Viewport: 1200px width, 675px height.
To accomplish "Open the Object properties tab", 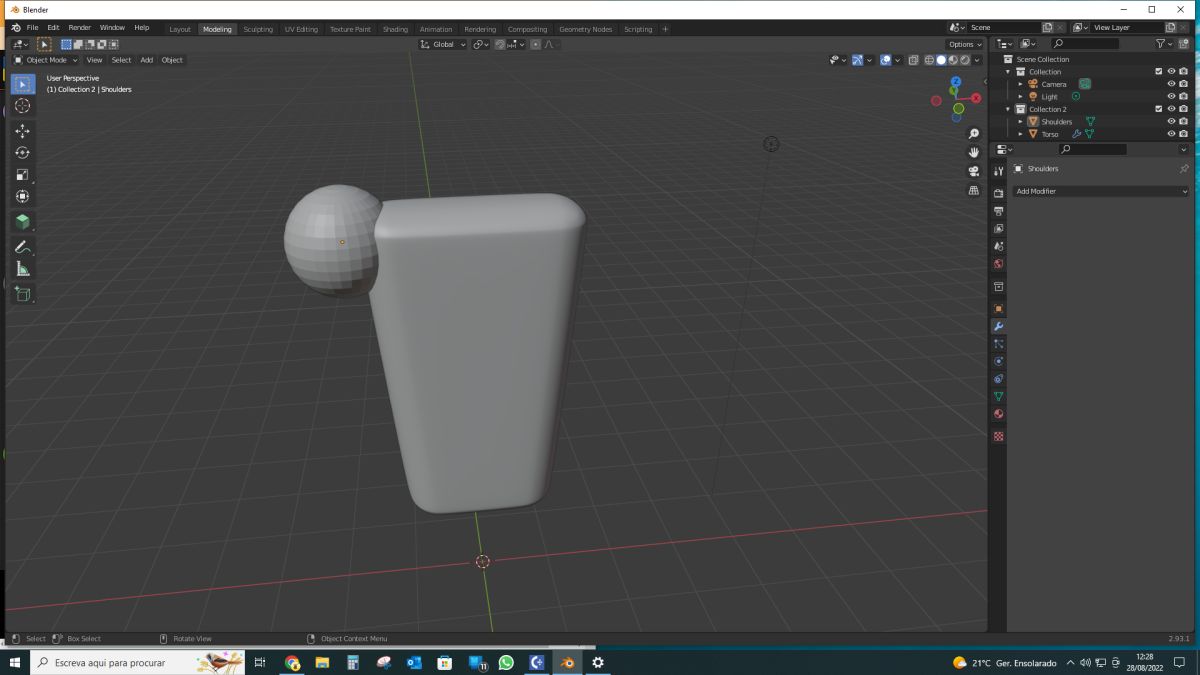I will click(x=998, y=308).
